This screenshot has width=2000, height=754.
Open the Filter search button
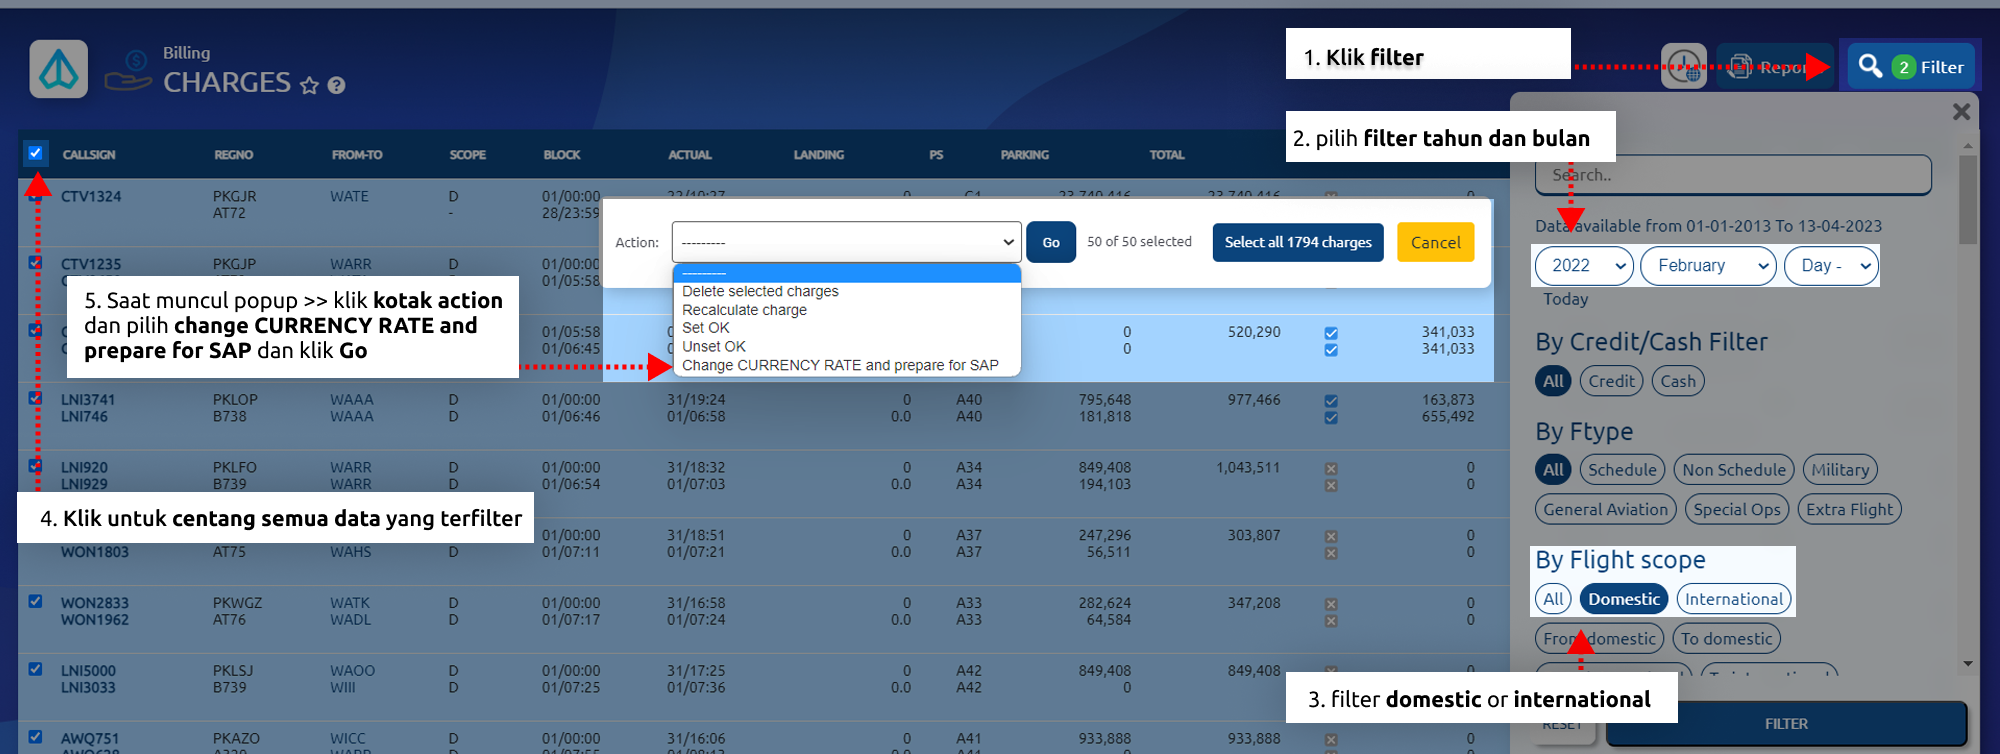[1911, 67]
